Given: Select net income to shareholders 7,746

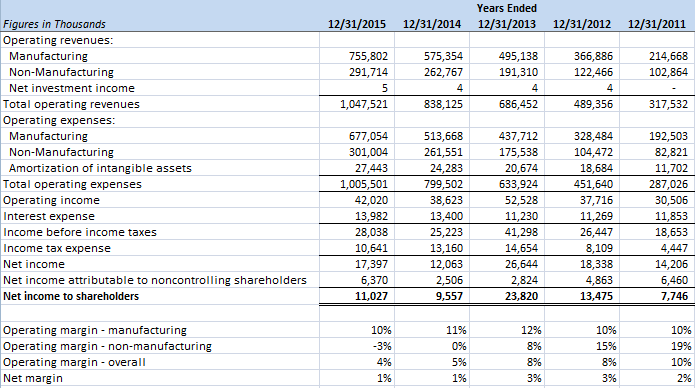Looking at the screenshot, I should point(674,296).
